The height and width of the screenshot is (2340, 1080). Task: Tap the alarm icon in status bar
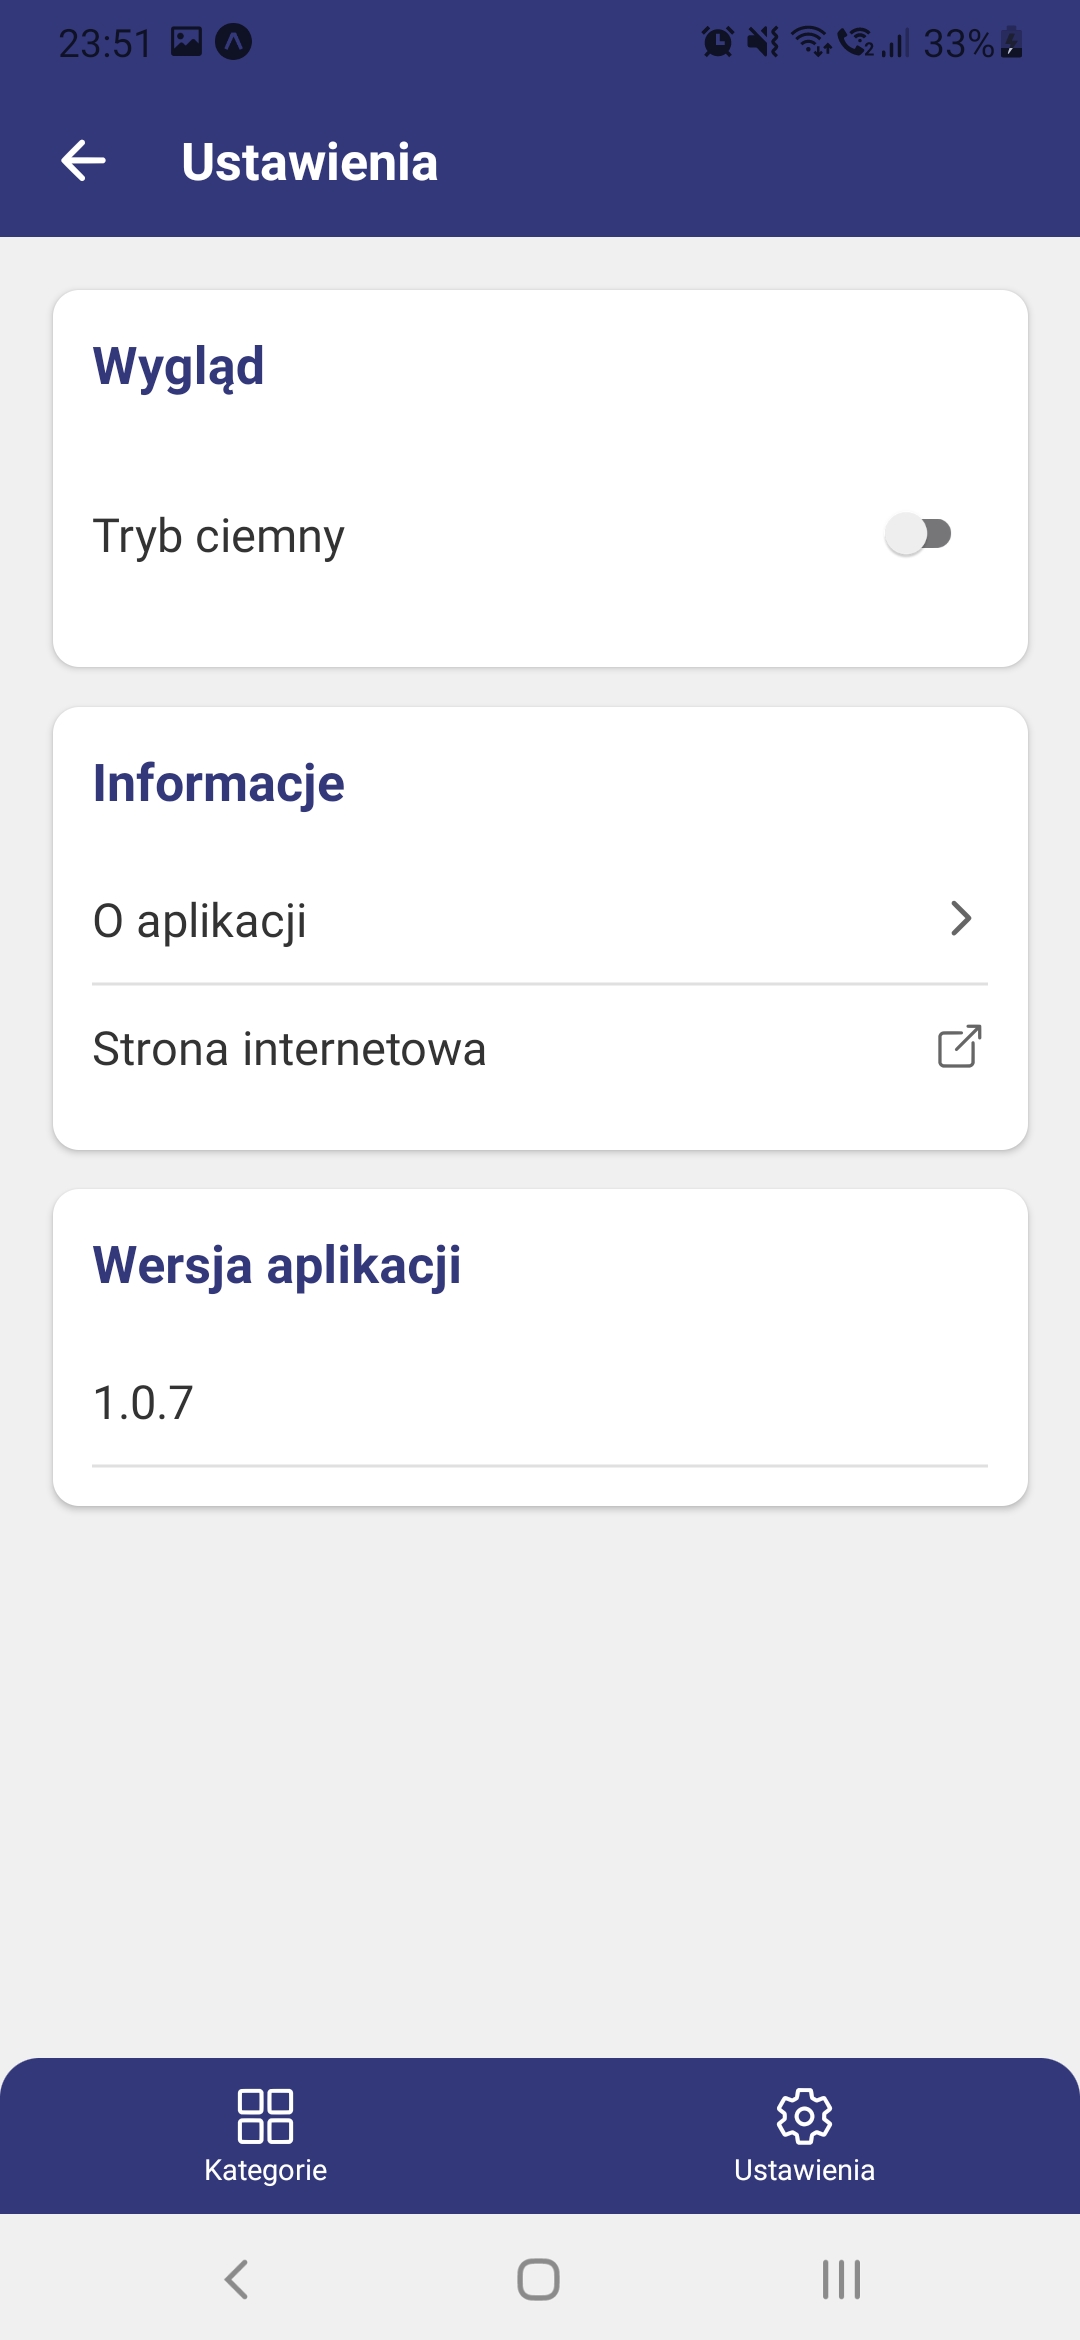717,42
